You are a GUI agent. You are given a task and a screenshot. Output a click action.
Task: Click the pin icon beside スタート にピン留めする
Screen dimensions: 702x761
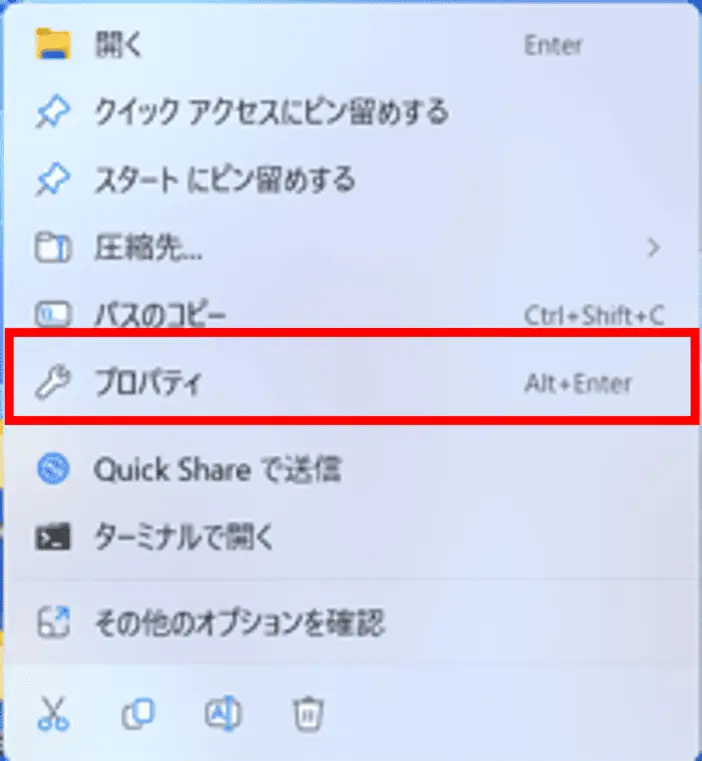click(53, 180)
